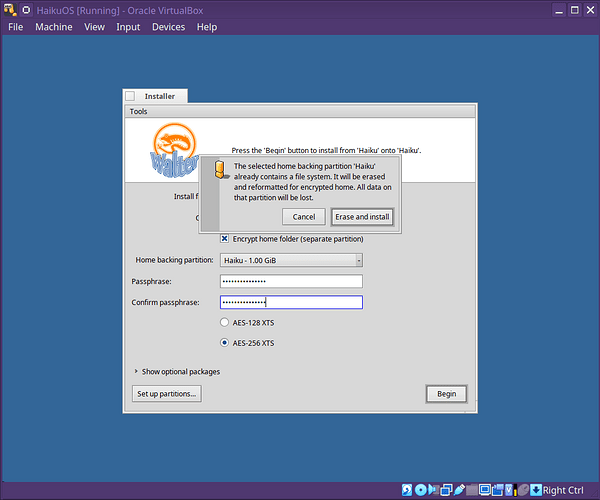
Task: Click the virtualization V status icon
Action: click(509, 490)
